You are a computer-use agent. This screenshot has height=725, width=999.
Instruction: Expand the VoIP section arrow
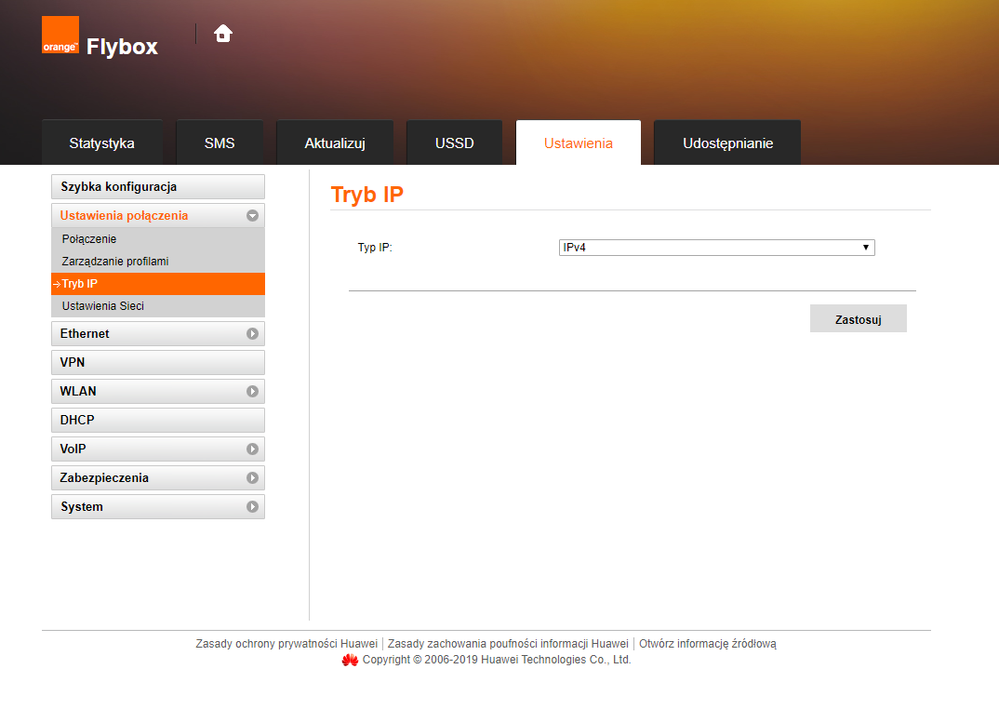point(253,450)
